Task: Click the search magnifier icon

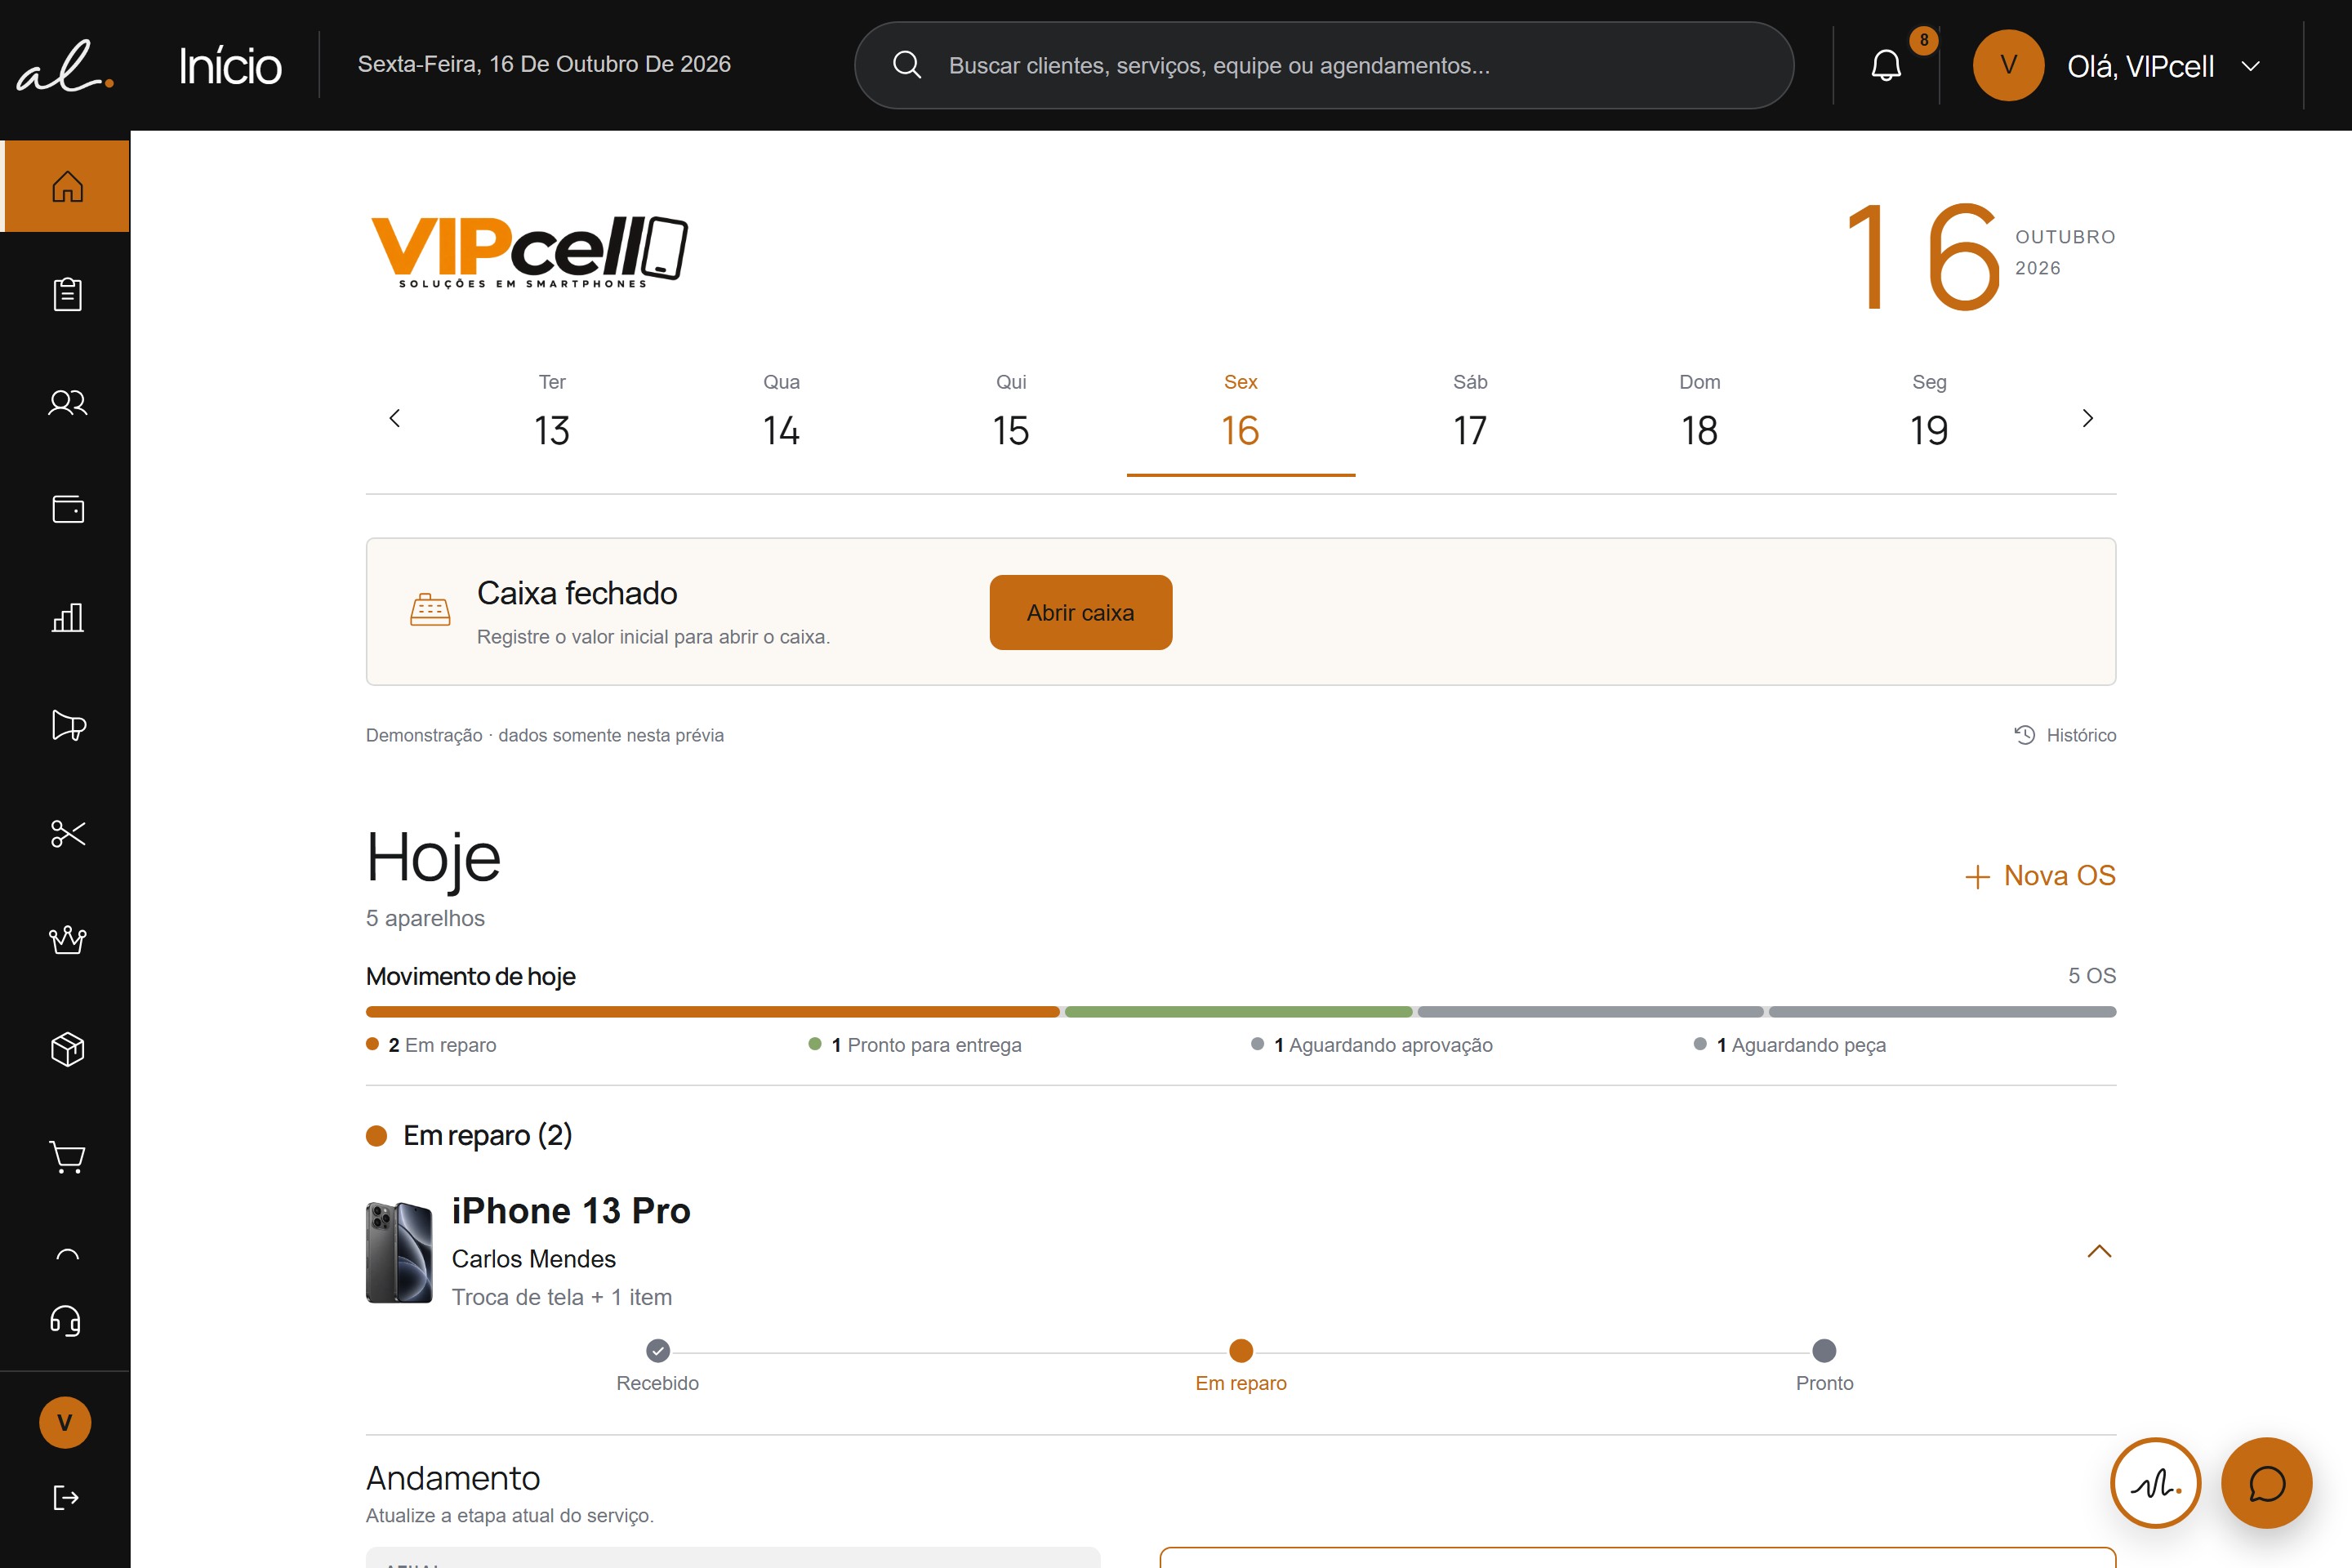Action: (x=906, y=65)
